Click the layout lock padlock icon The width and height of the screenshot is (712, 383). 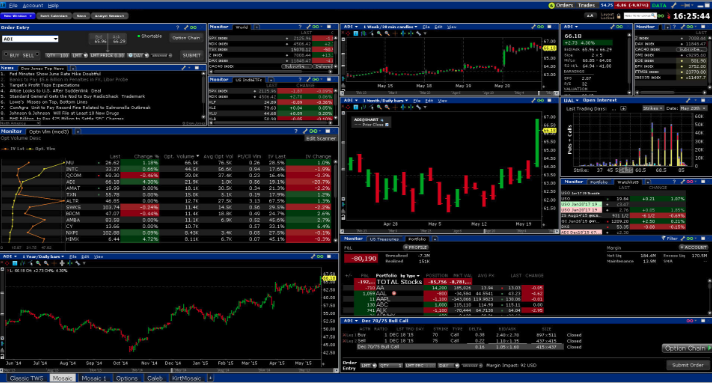(x=618, y=16)
